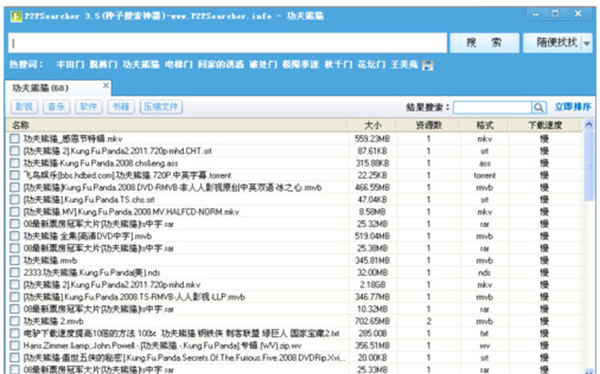Viewport: 600px width, 374px height.
Task: Check the Hans.Zimmer zip.wv row checkbox
Action: 15,346
